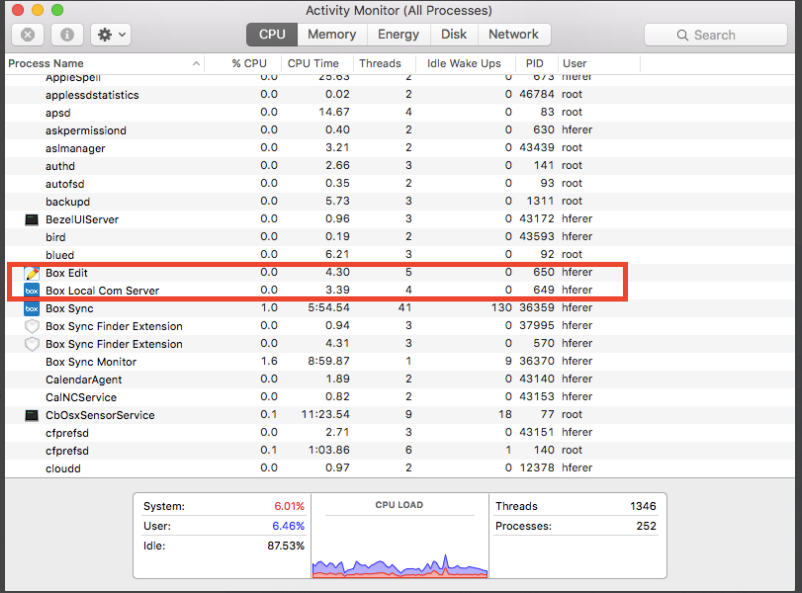Open the gear action dropdown menu

tap(111, 35)
